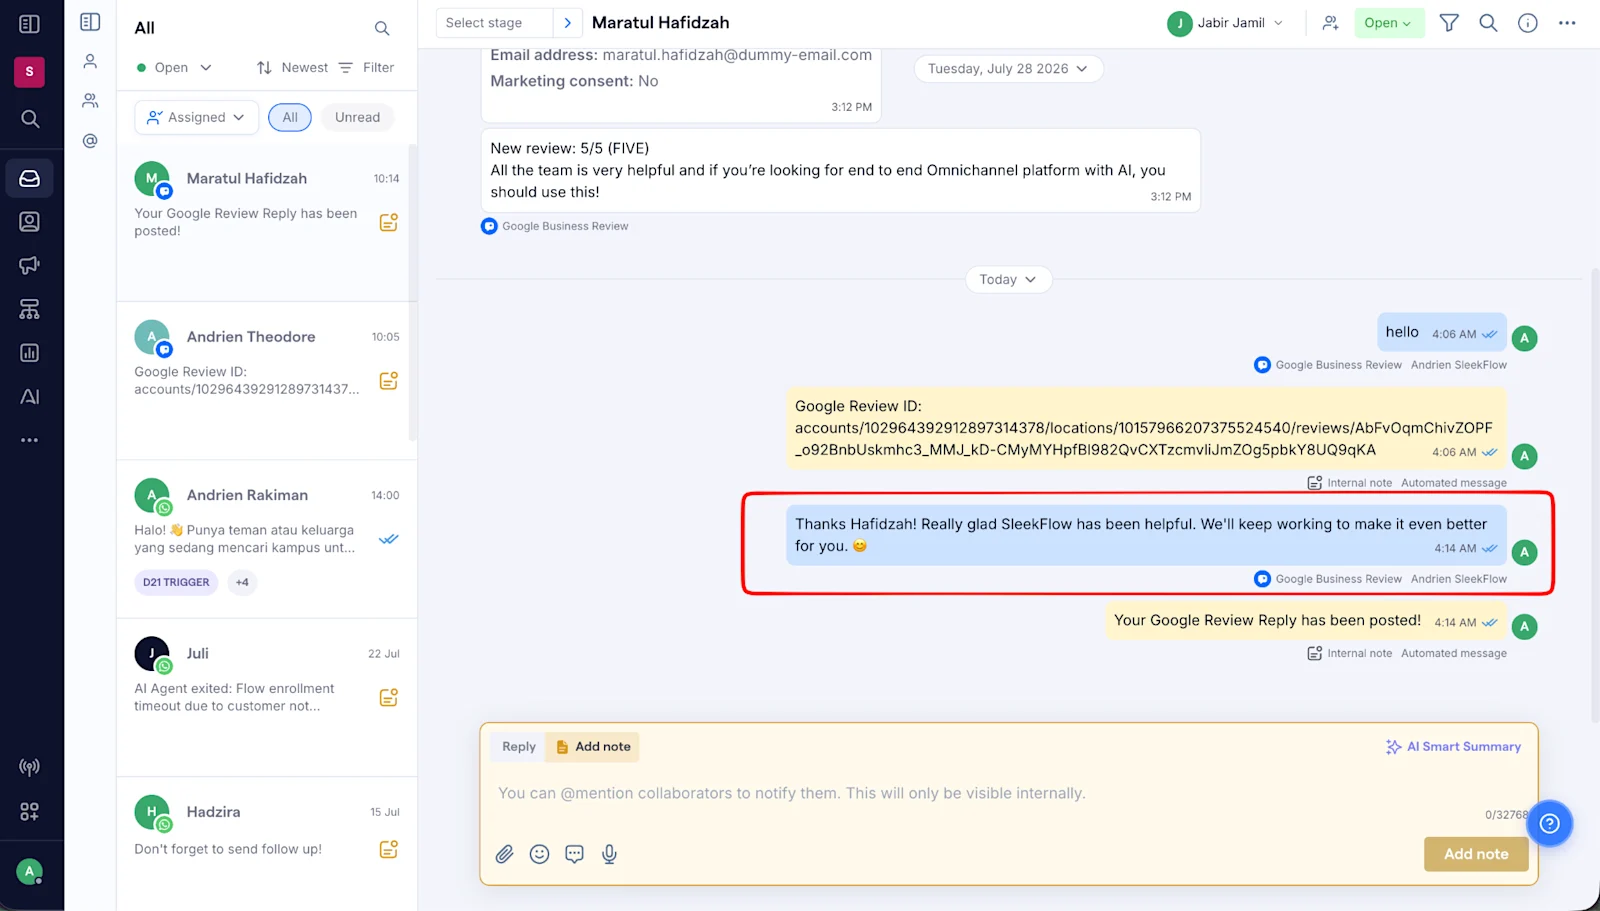Select the Unread filter chip
1600x911 pixels.
point(357,117)
